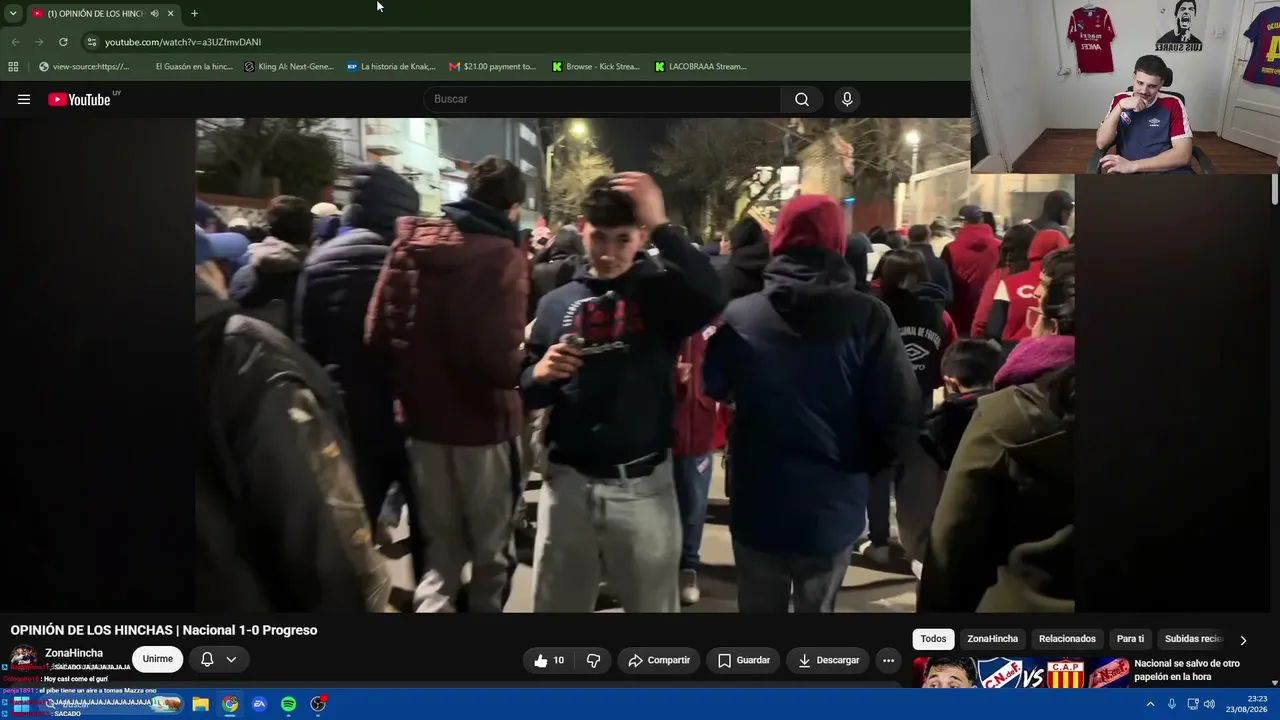Open a new browser tab
Screen dimensions: 1280x720
[194, 13]
